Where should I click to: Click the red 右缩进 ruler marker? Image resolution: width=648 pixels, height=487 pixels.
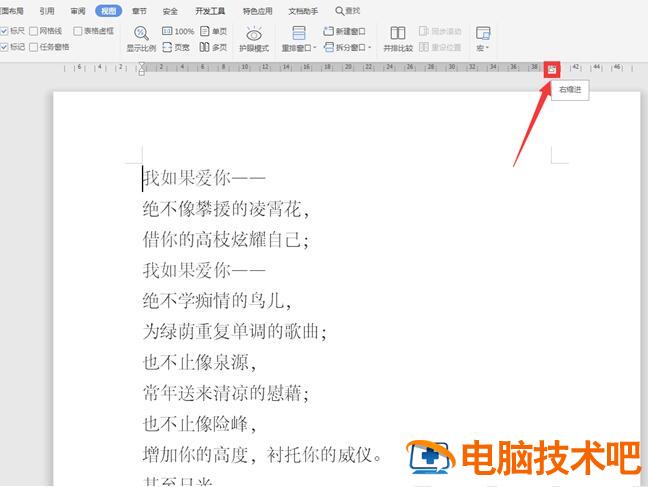pyautogui.click(x=550, y=68)
